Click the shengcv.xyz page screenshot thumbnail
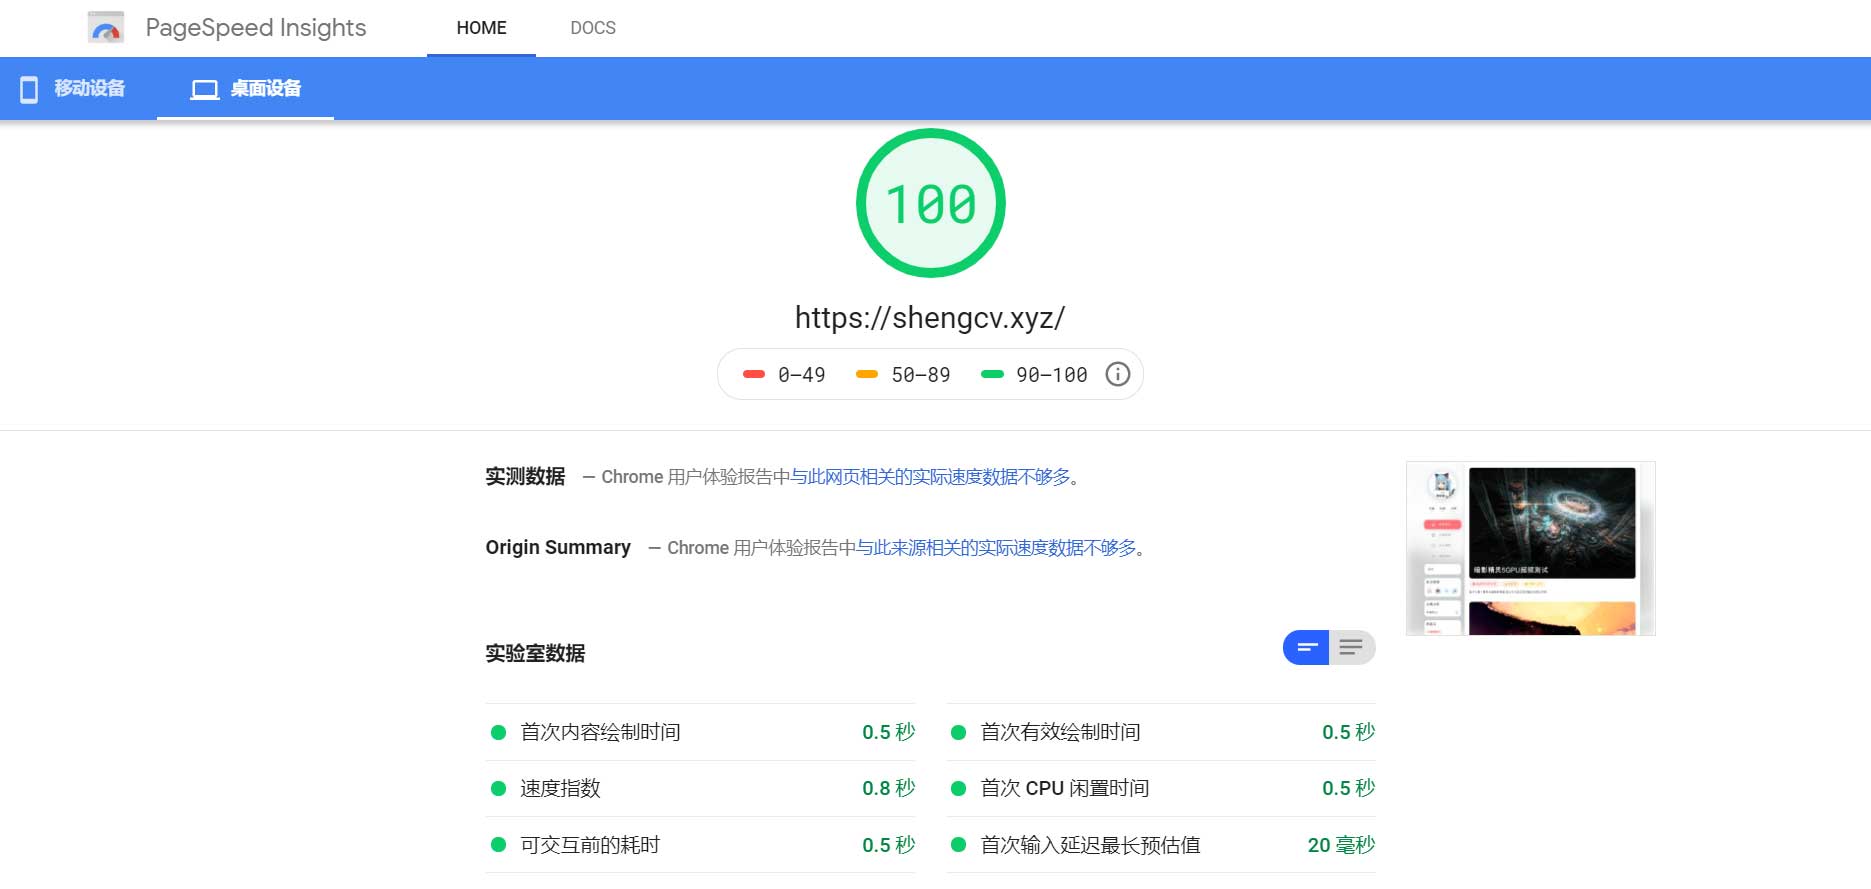The width and height of the screenshot is (1871, 889). coord(1531,548)
